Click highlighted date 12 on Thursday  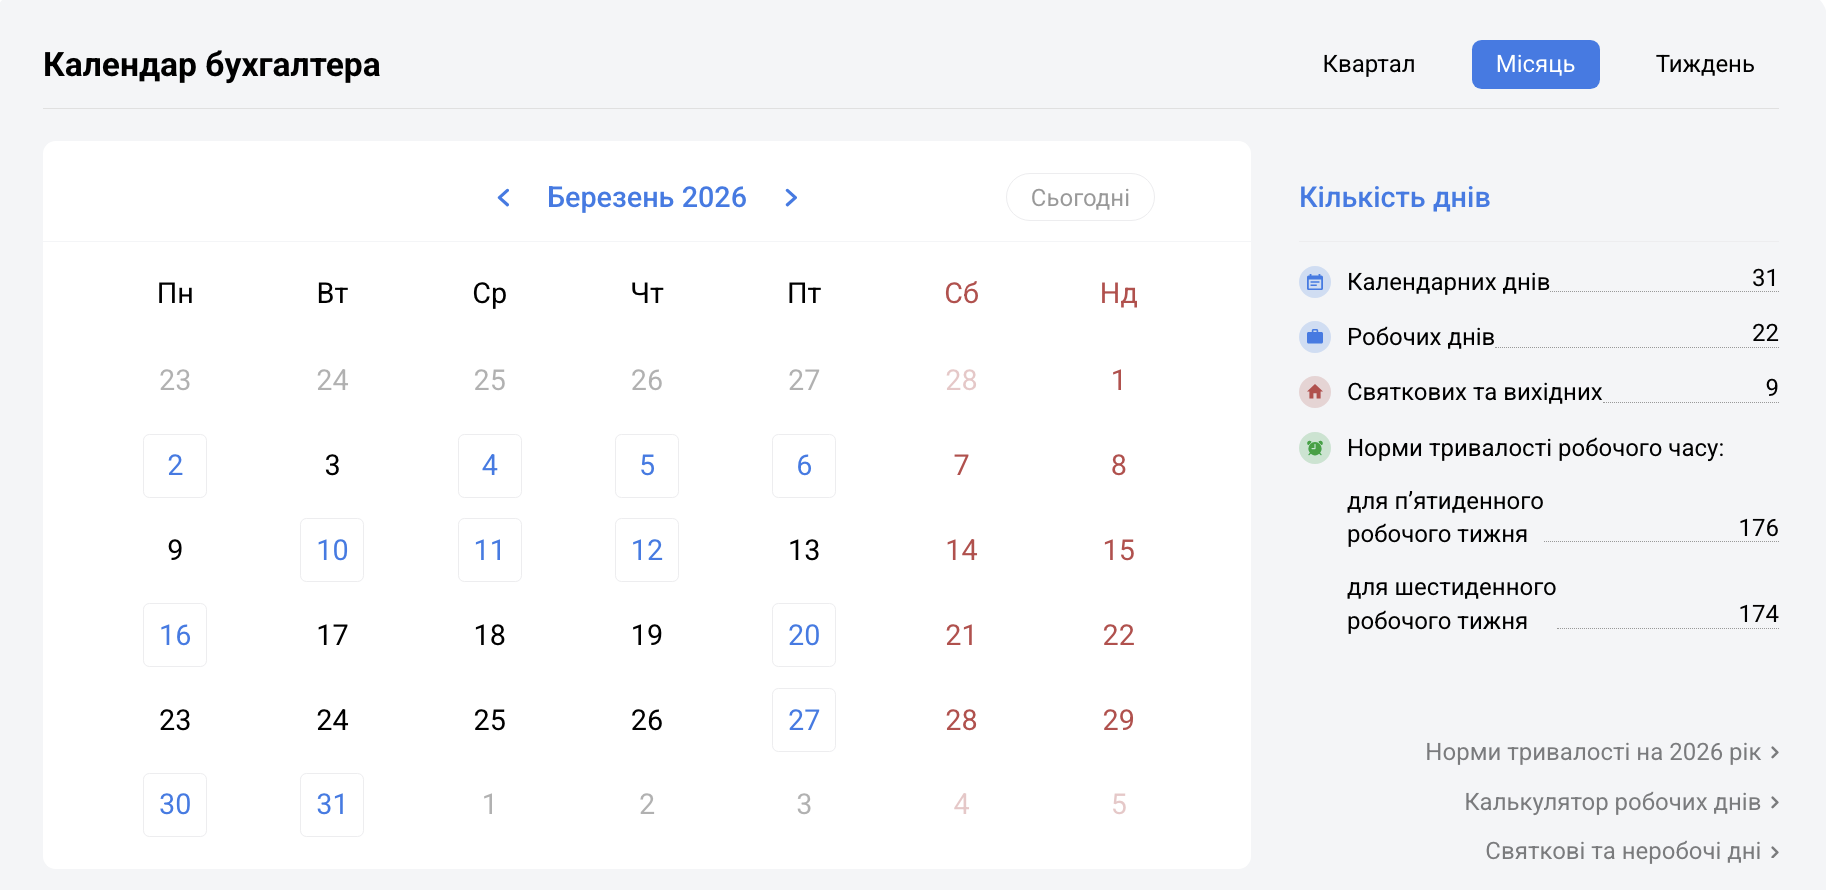[x=647, y=550]
